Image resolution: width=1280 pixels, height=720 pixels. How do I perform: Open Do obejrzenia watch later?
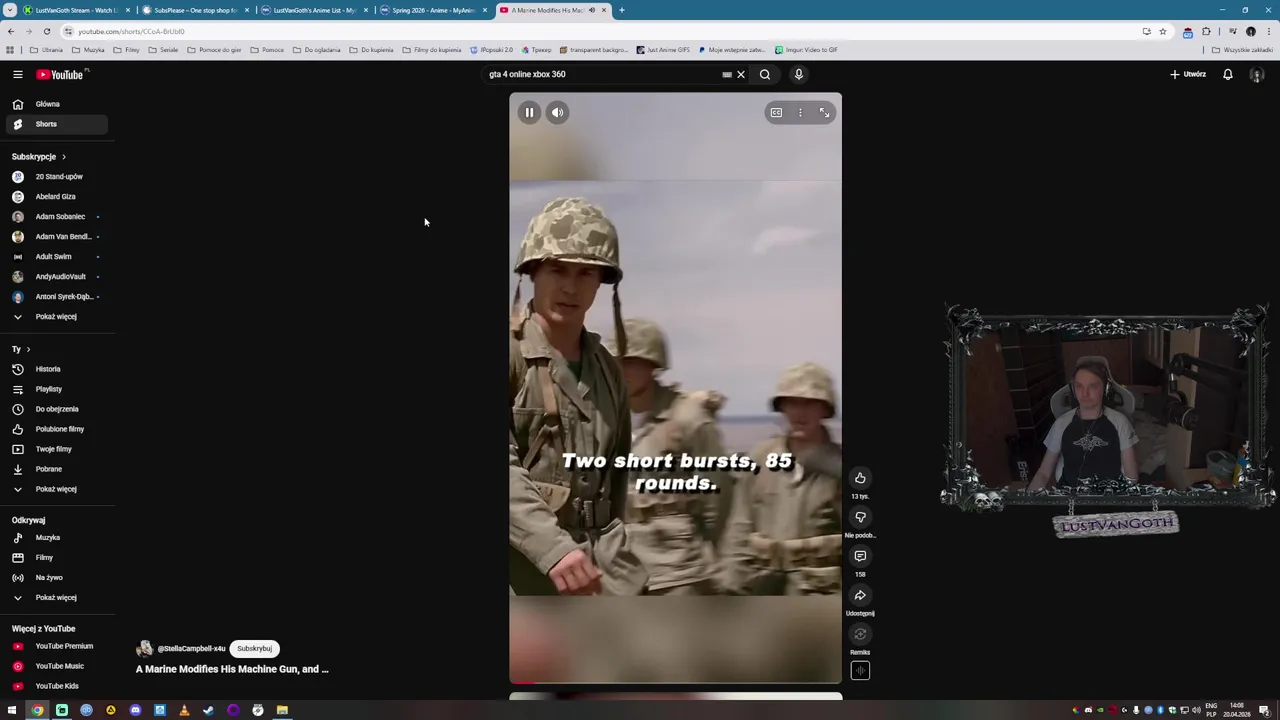[56, 409]
